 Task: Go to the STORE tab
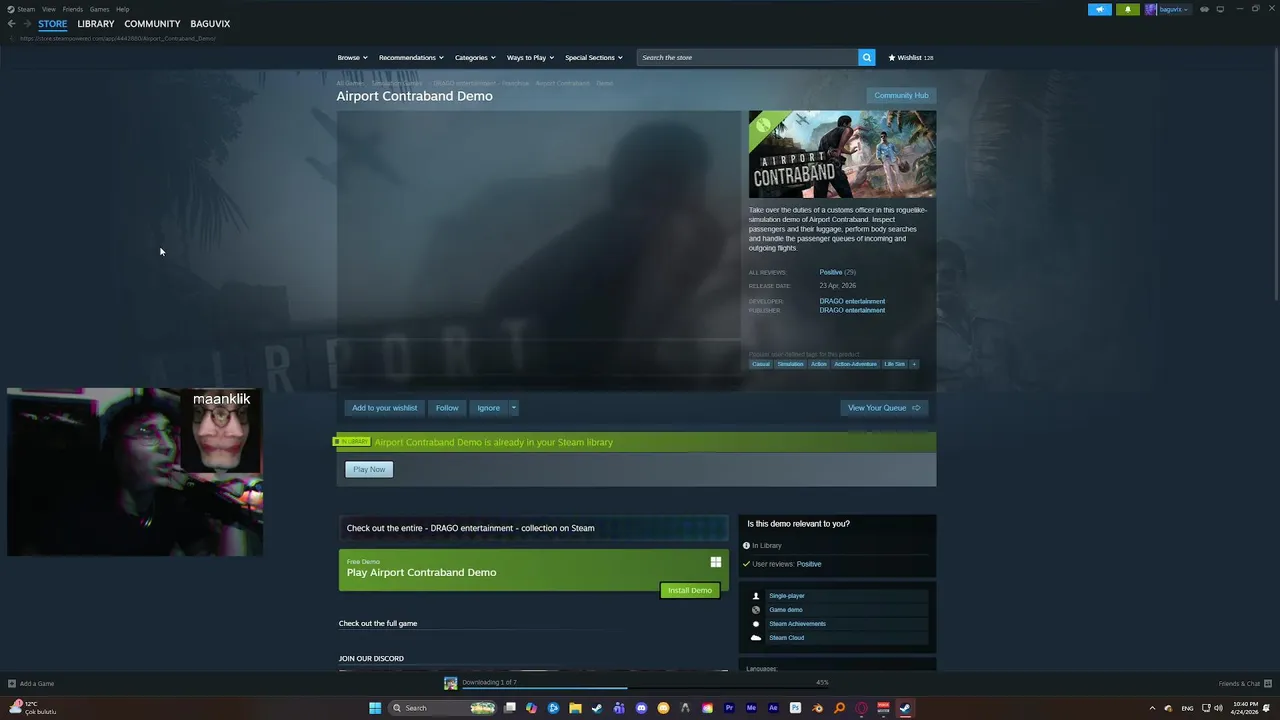[53, 24]
